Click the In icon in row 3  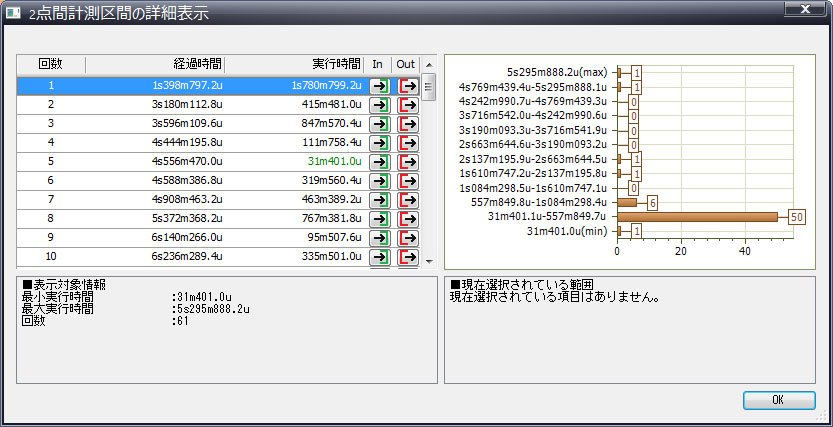click(380, 124)
